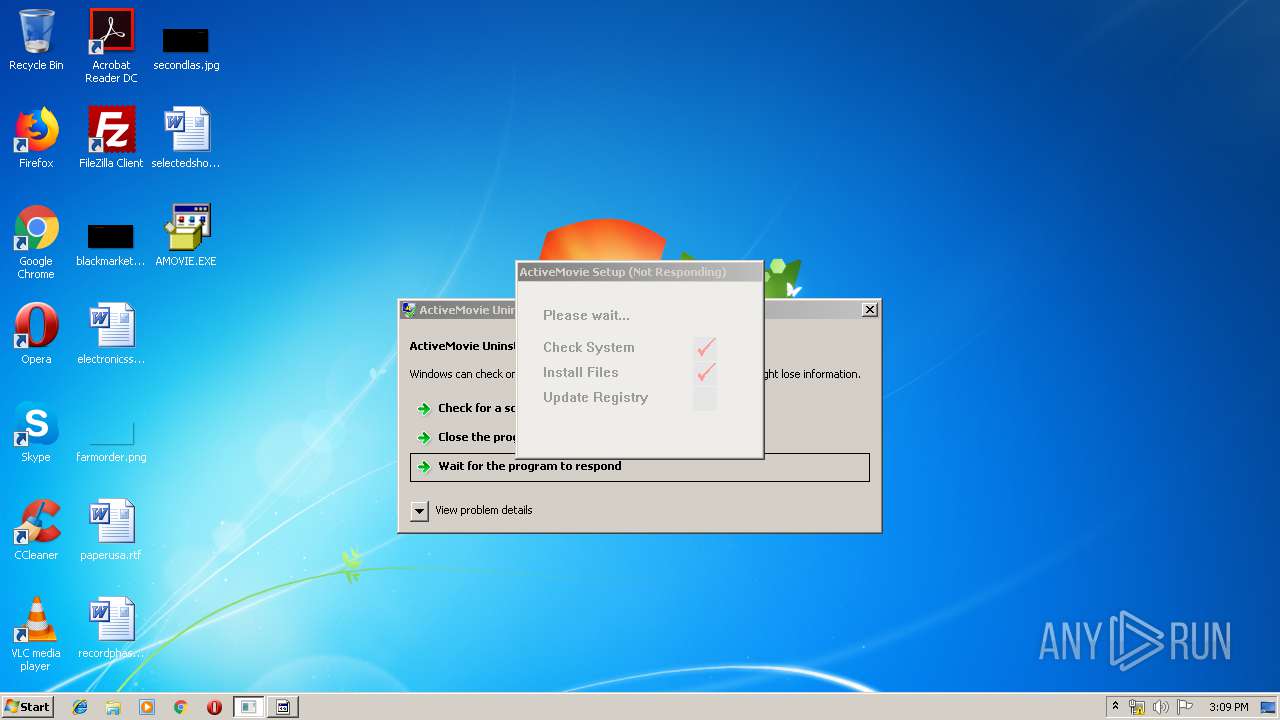The height and width of the screenshot is (720, 1280).
Task: Click the View problem details label
Action: tap(484, 510)
